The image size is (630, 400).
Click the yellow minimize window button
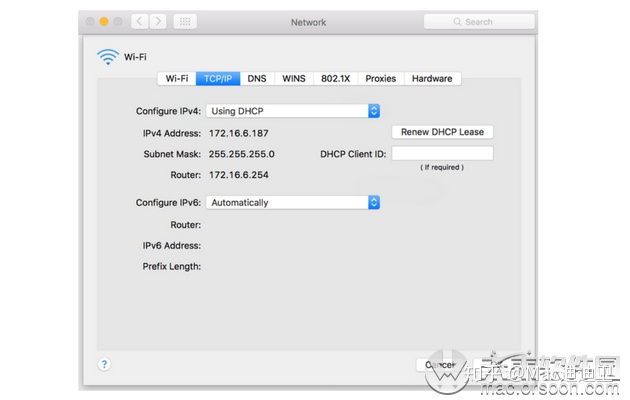104,21
